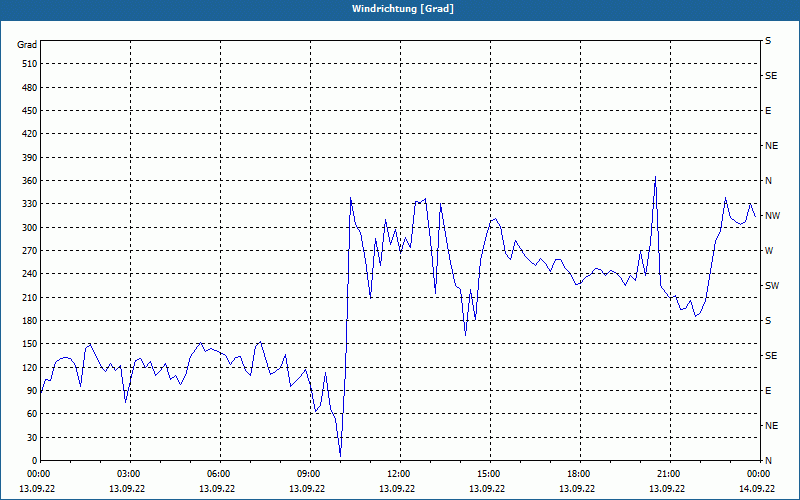The image size is (800, 500).
Task: Click the 270 tick label
Action: [x=30, y=251]
